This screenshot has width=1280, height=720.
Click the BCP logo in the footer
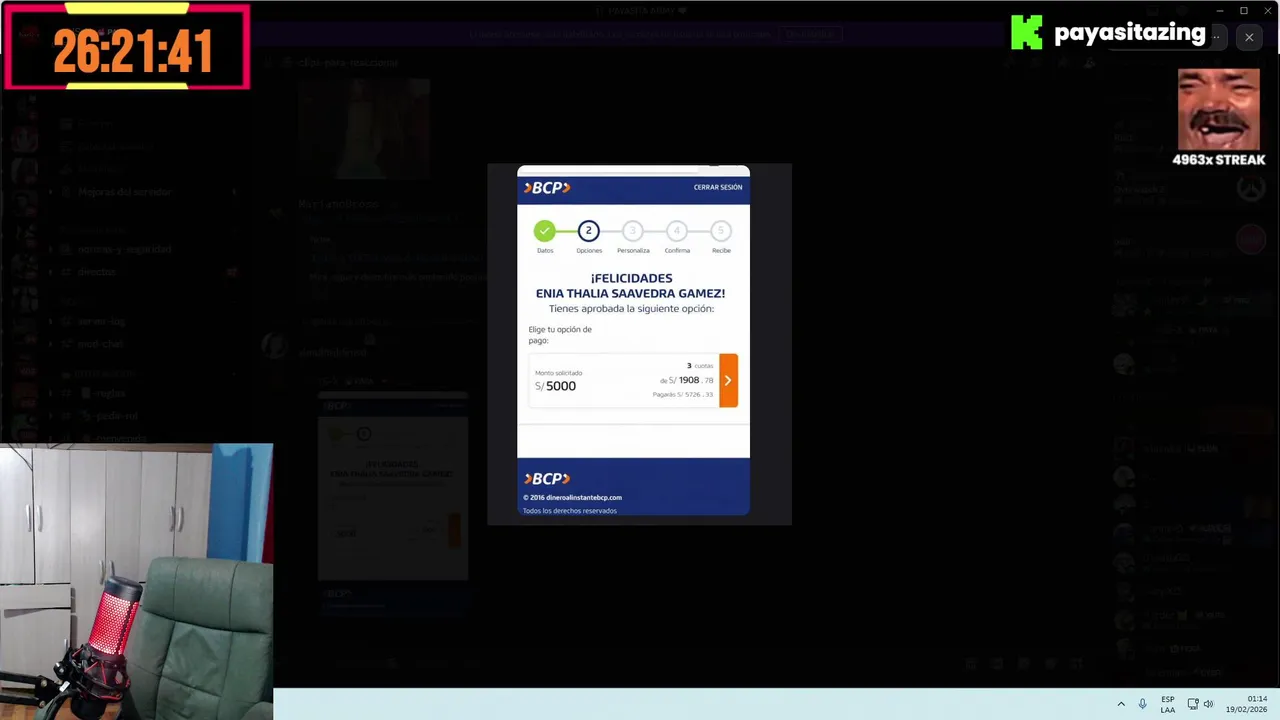click(x=547, y=479)
